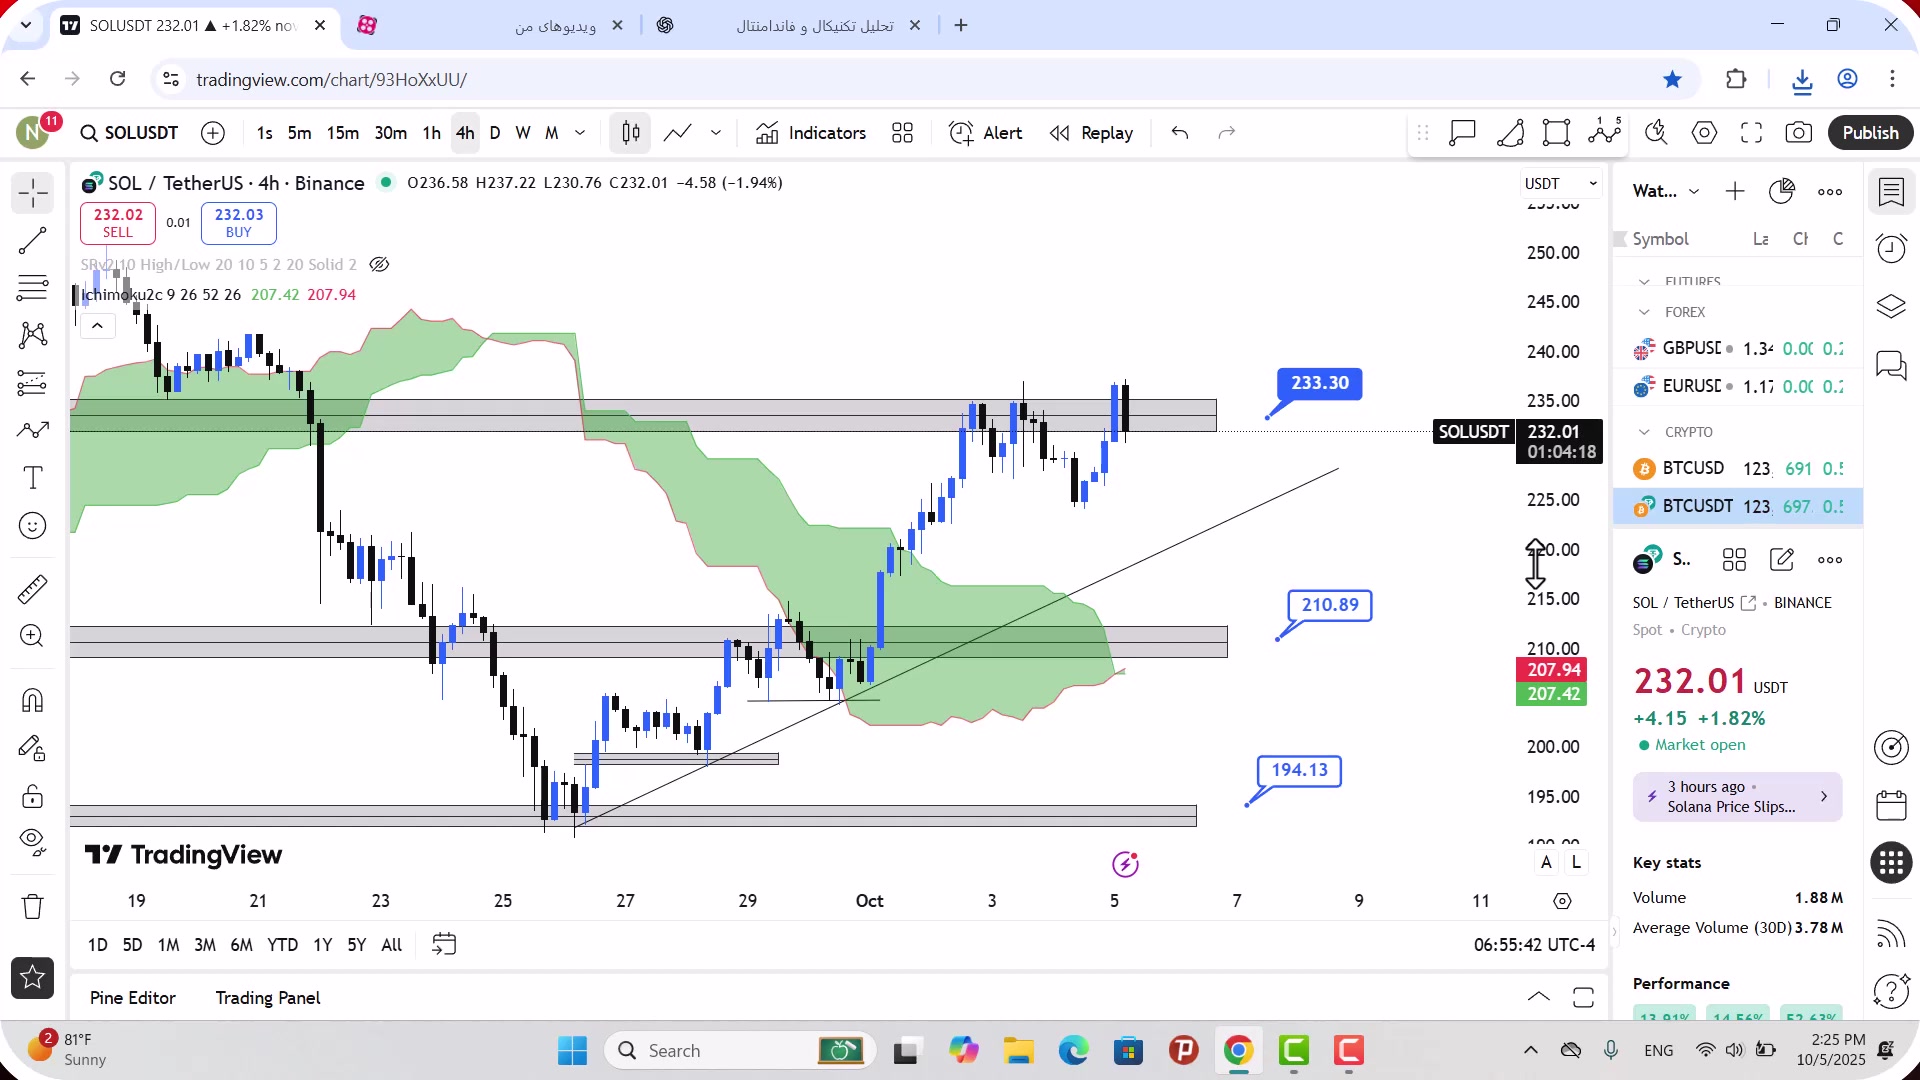Open the forecasting and measurement tools
This screenshot has height=1080, width=1920.
pos(32,383)
